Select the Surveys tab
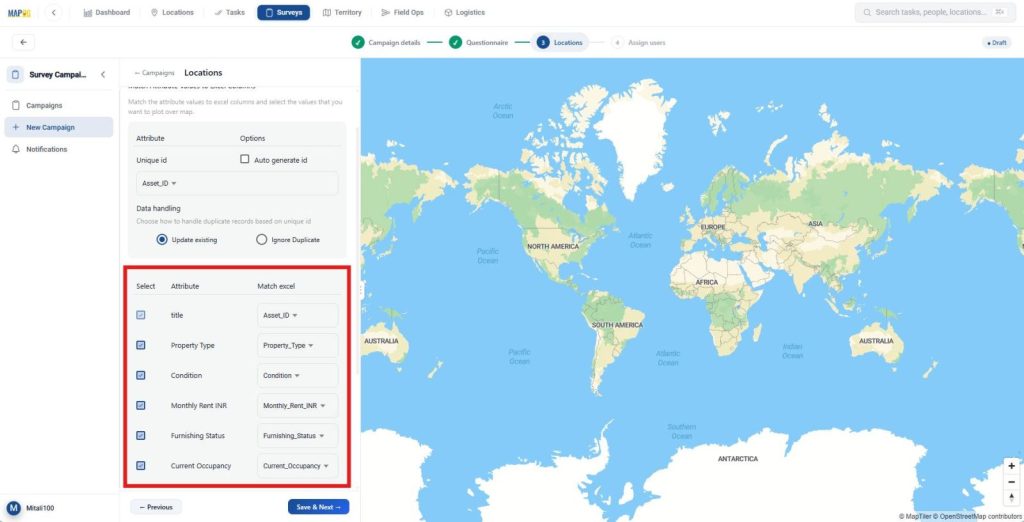The width and height of the screenshot is (1024, 522). [x=283, y=12]
